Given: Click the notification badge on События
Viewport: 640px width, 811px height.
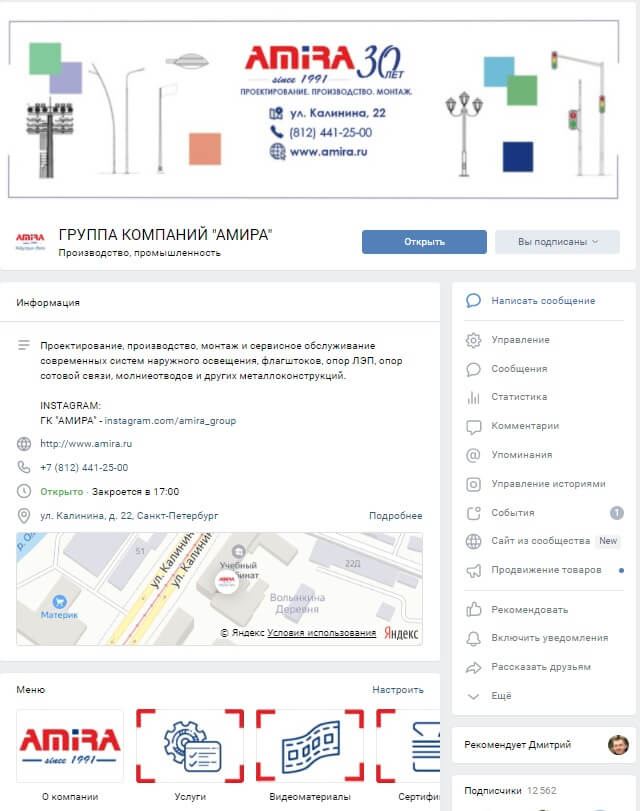Looking at the screenshot, I should [x=617, y=513].
